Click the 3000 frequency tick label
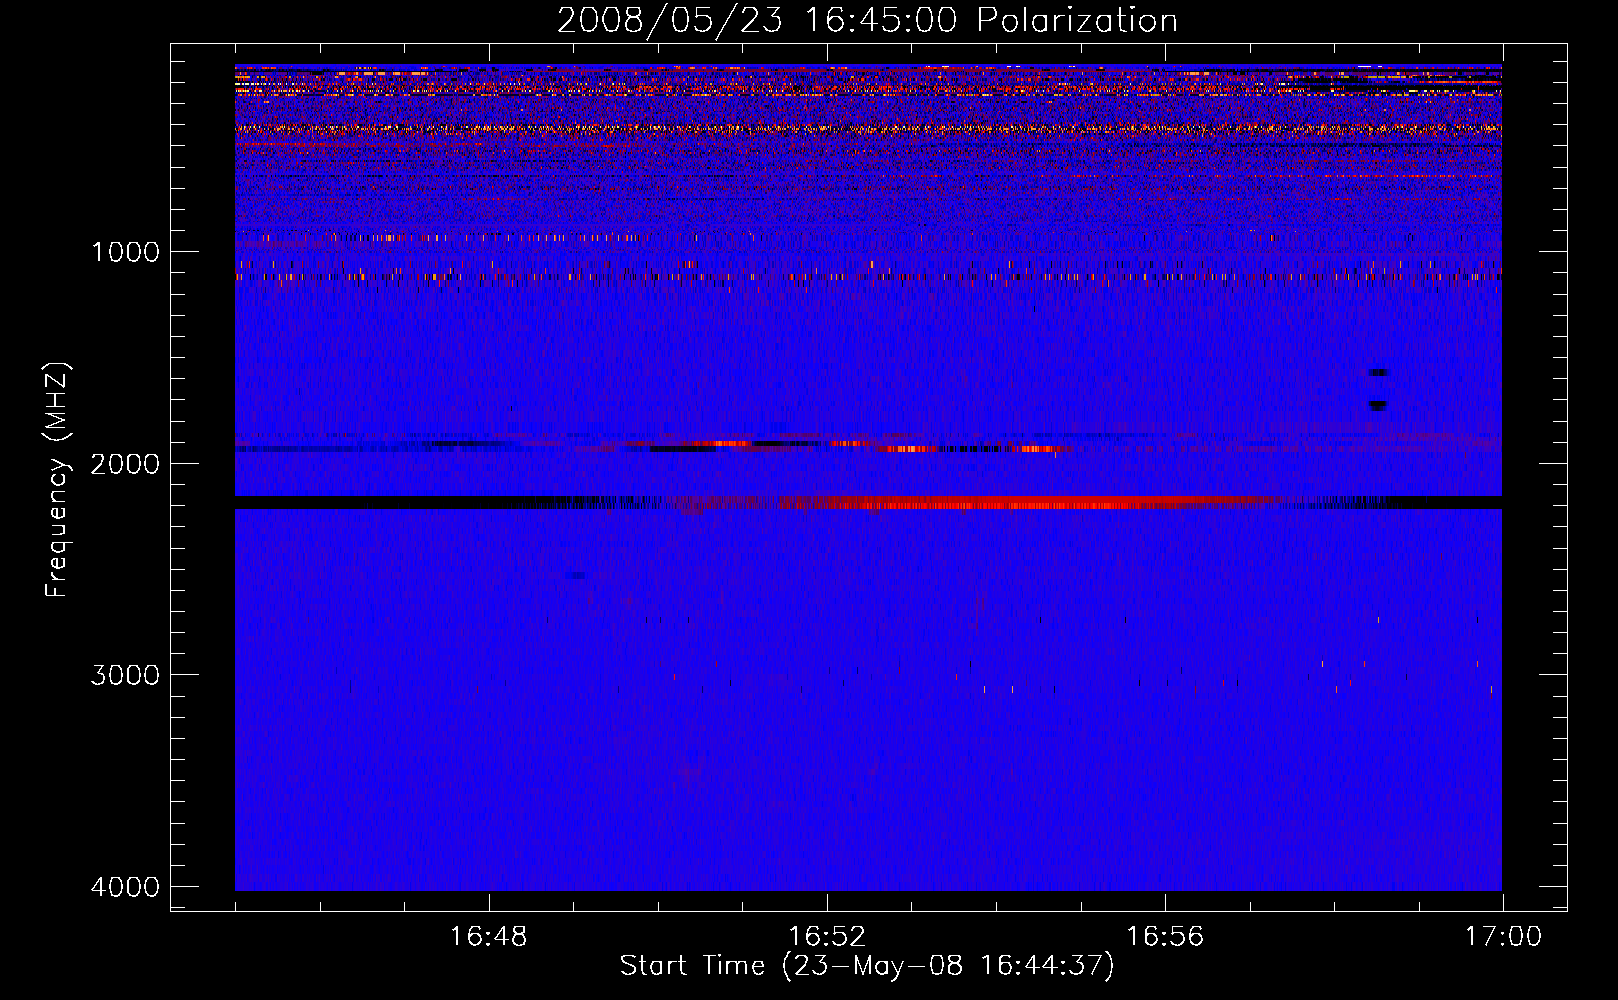 tap(125, 675)
